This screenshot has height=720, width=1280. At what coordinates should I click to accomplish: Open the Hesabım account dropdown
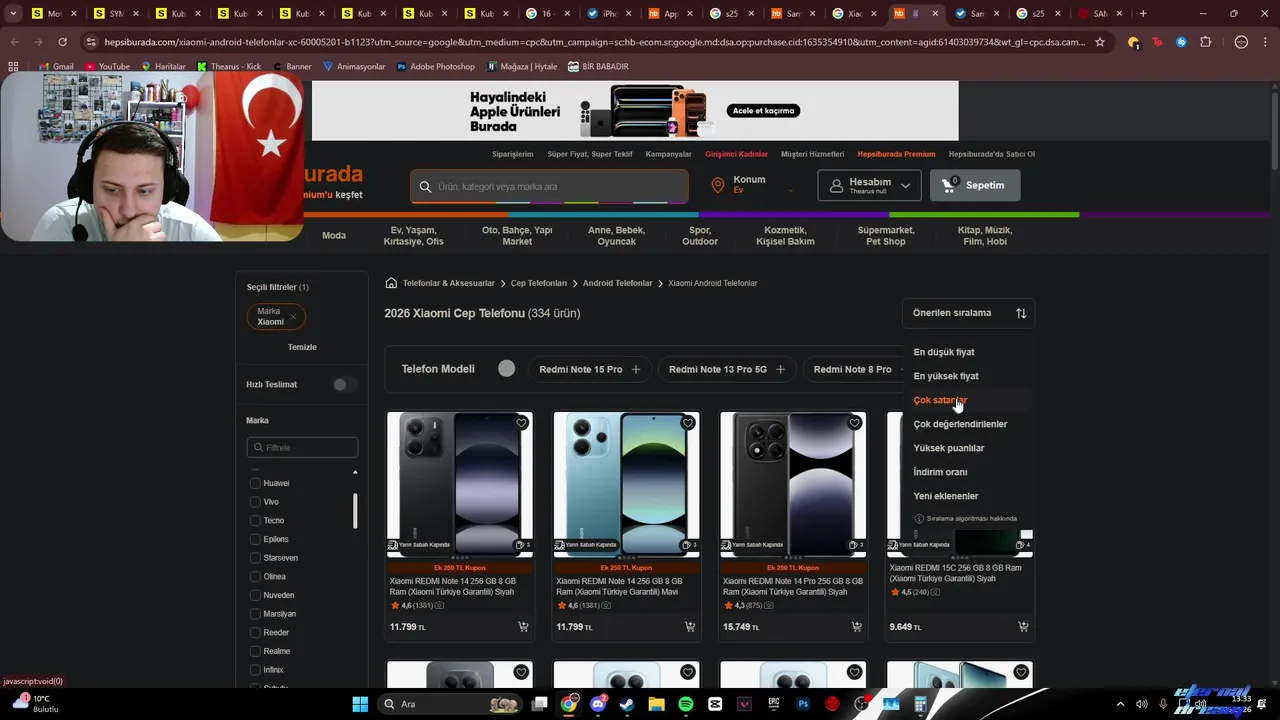tap(869, 185)
